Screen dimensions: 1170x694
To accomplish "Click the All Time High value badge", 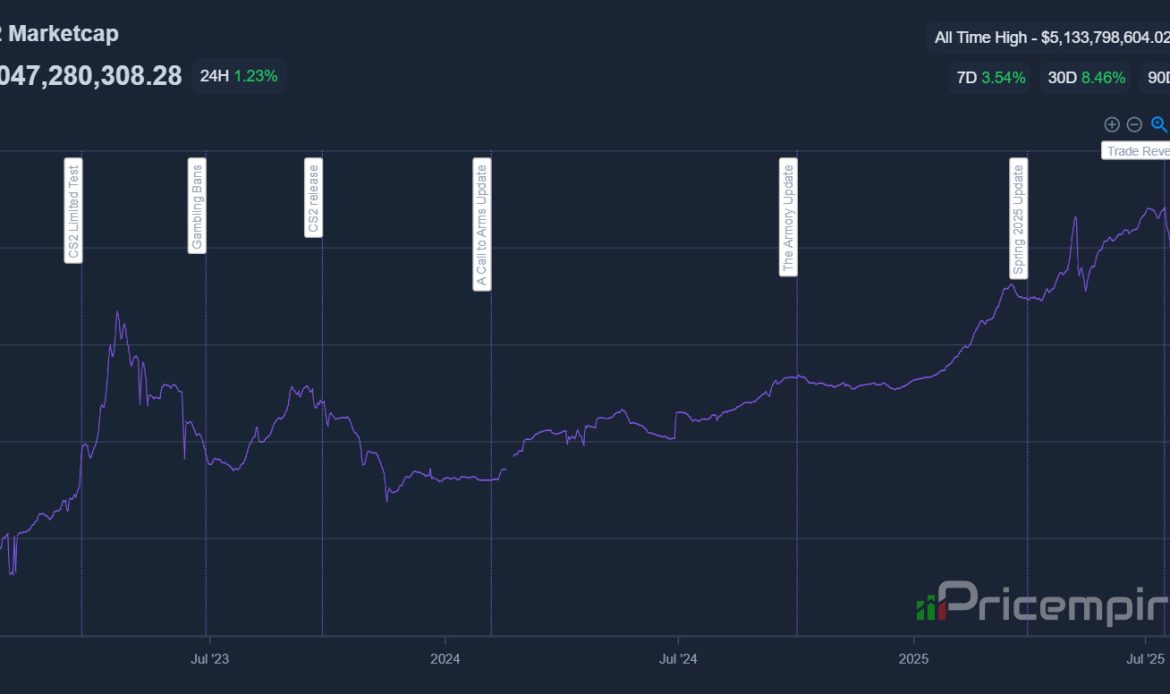I will click(1049, 38).
